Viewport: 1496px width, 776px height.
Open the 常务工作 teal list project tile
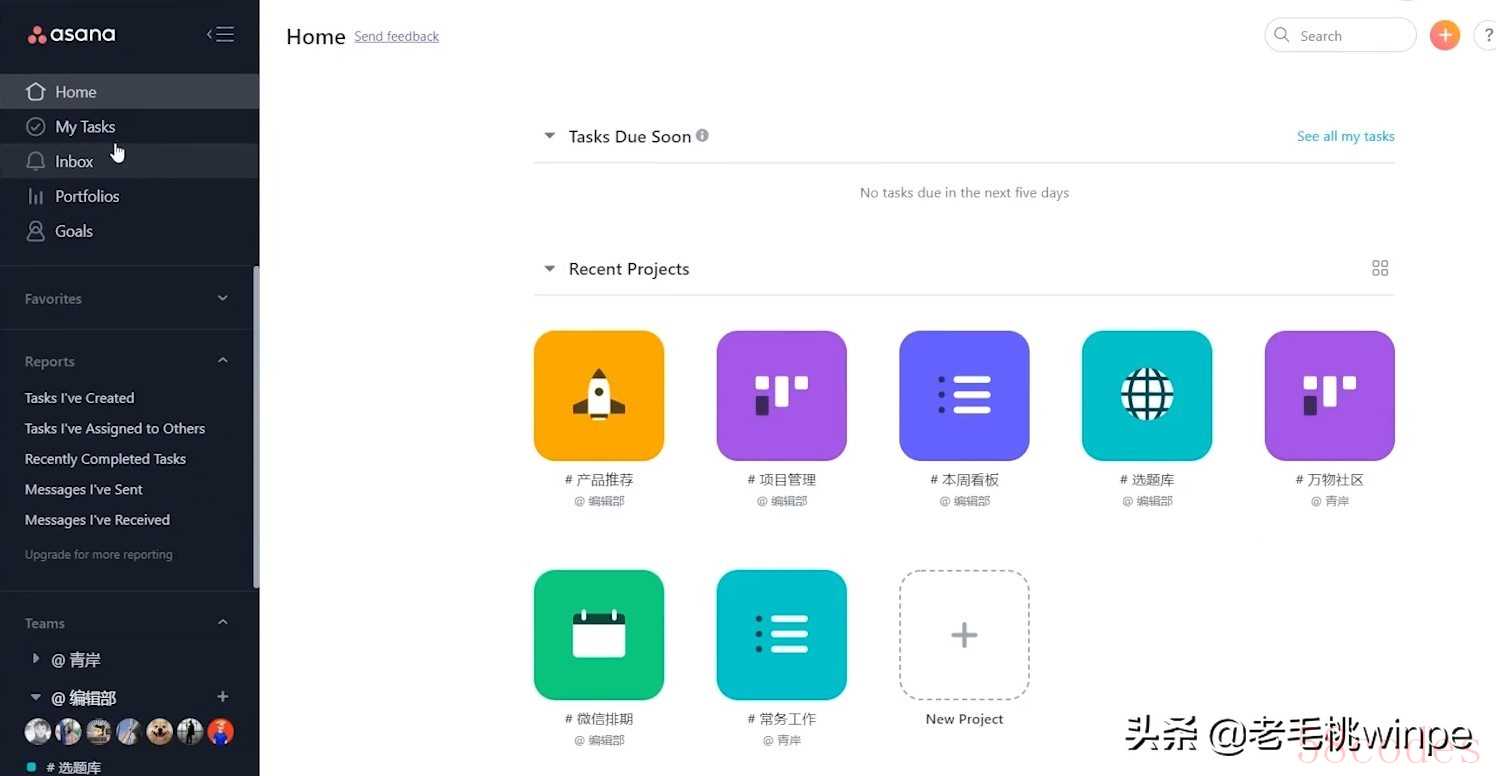(782, 635)
